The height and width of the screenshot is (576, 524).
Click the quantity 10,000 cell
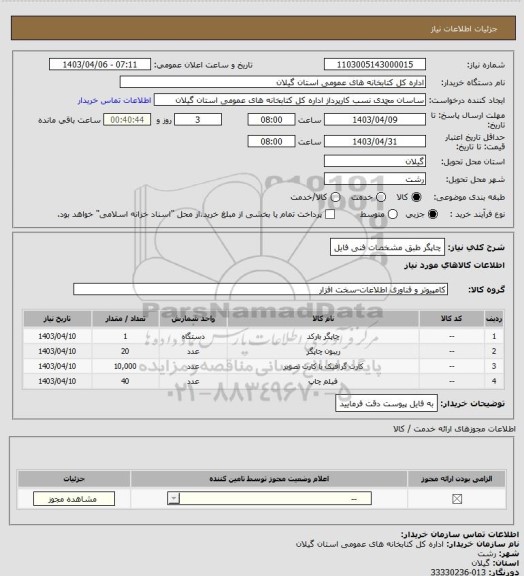point(125,367)
